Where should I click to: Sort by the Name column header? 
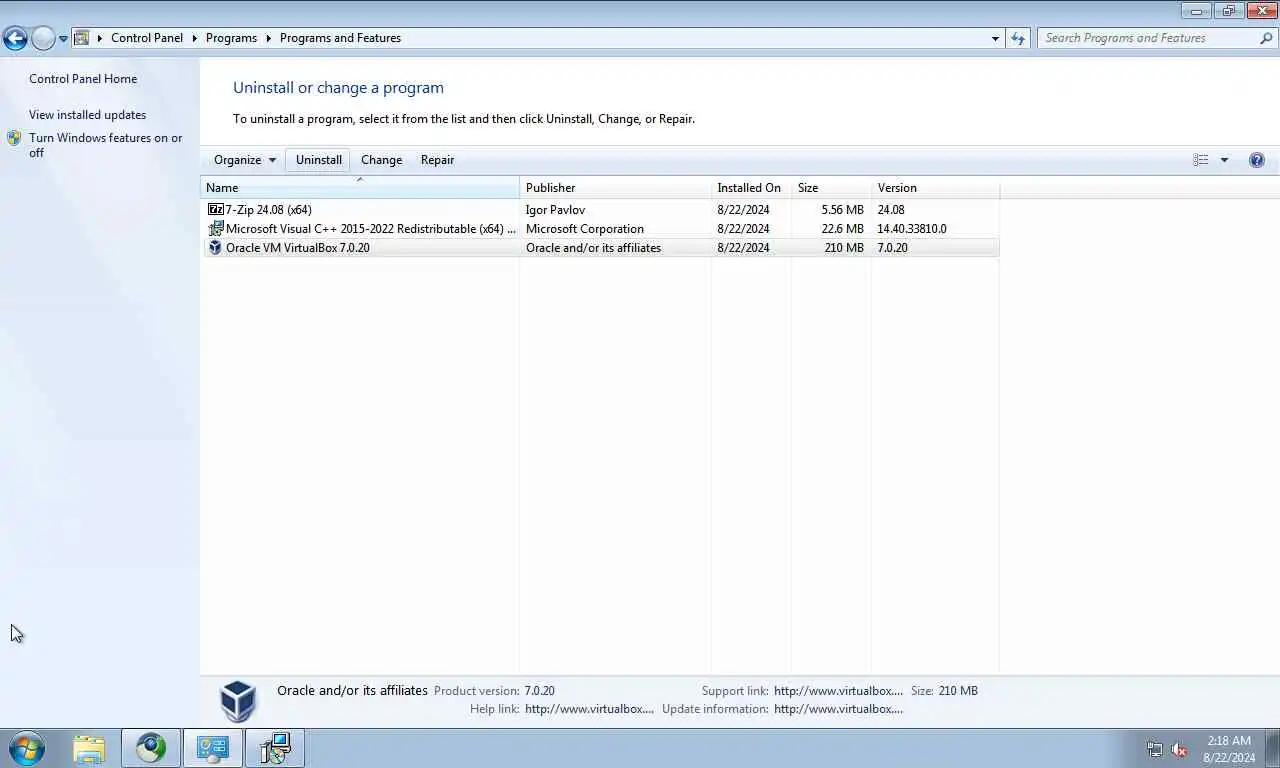click(360, 188)
